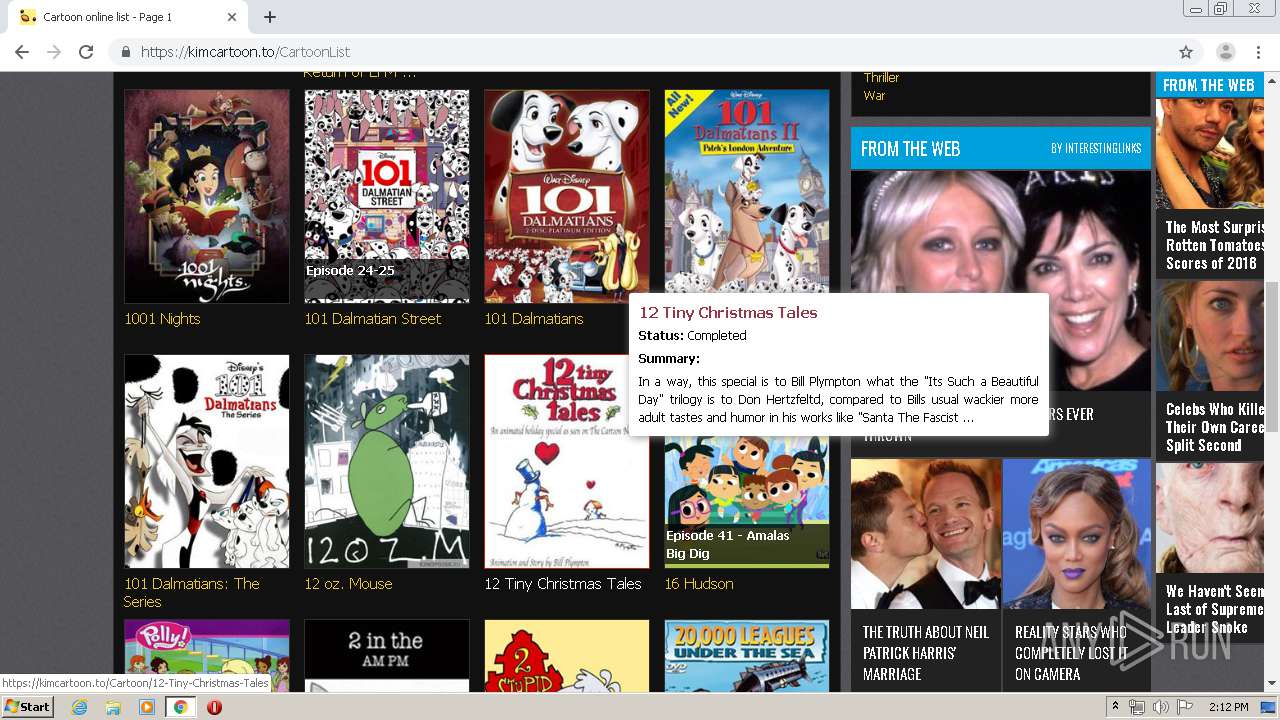The height and width of the screenshot is (720, 1280).
Task: Show hidden system tray icons
Action: (x=1116, y=707)
